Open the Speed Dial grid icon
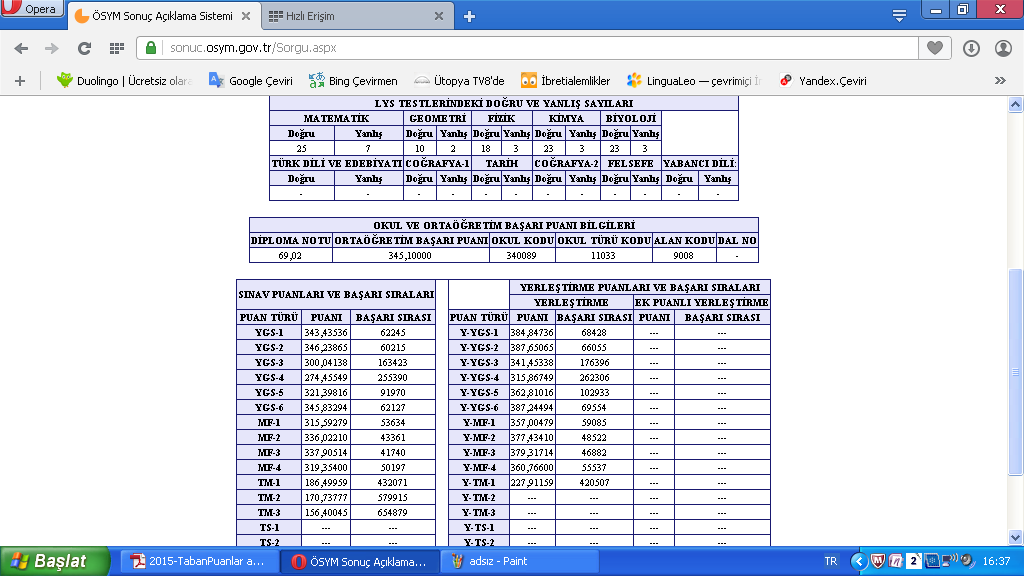Image resolution: width=1024 pixels, height=576 pixels. [116, 48]
